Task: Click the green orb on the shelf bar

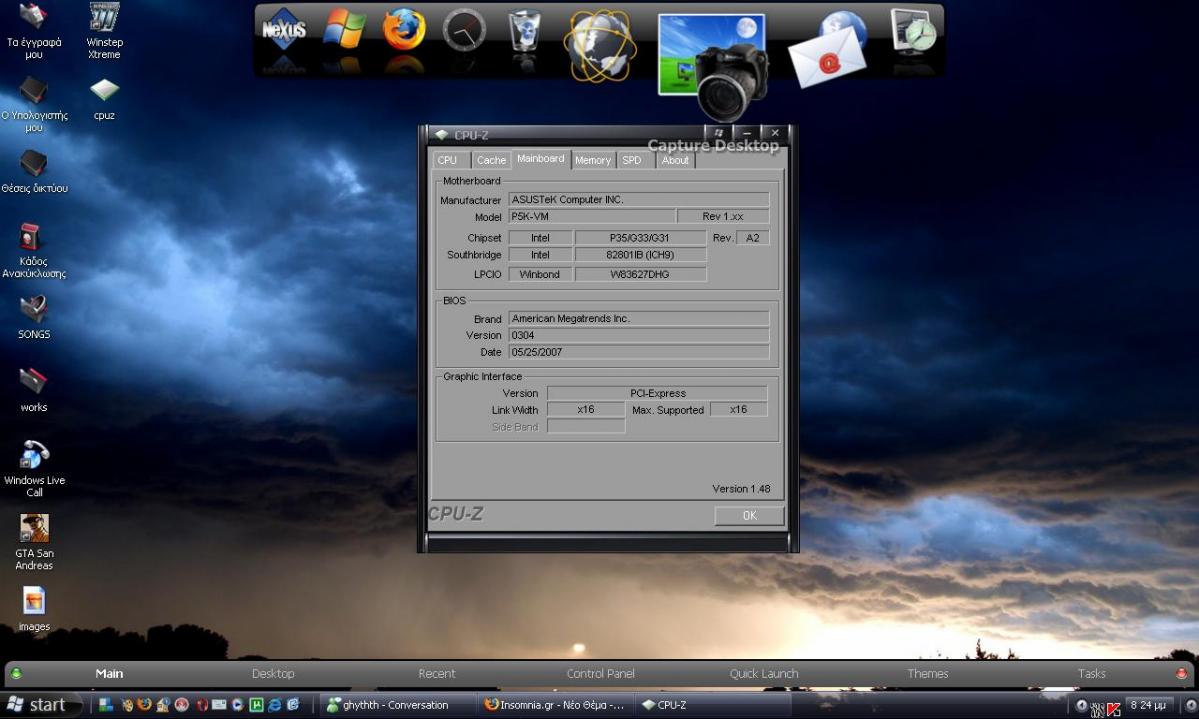Action: point(16,673)
